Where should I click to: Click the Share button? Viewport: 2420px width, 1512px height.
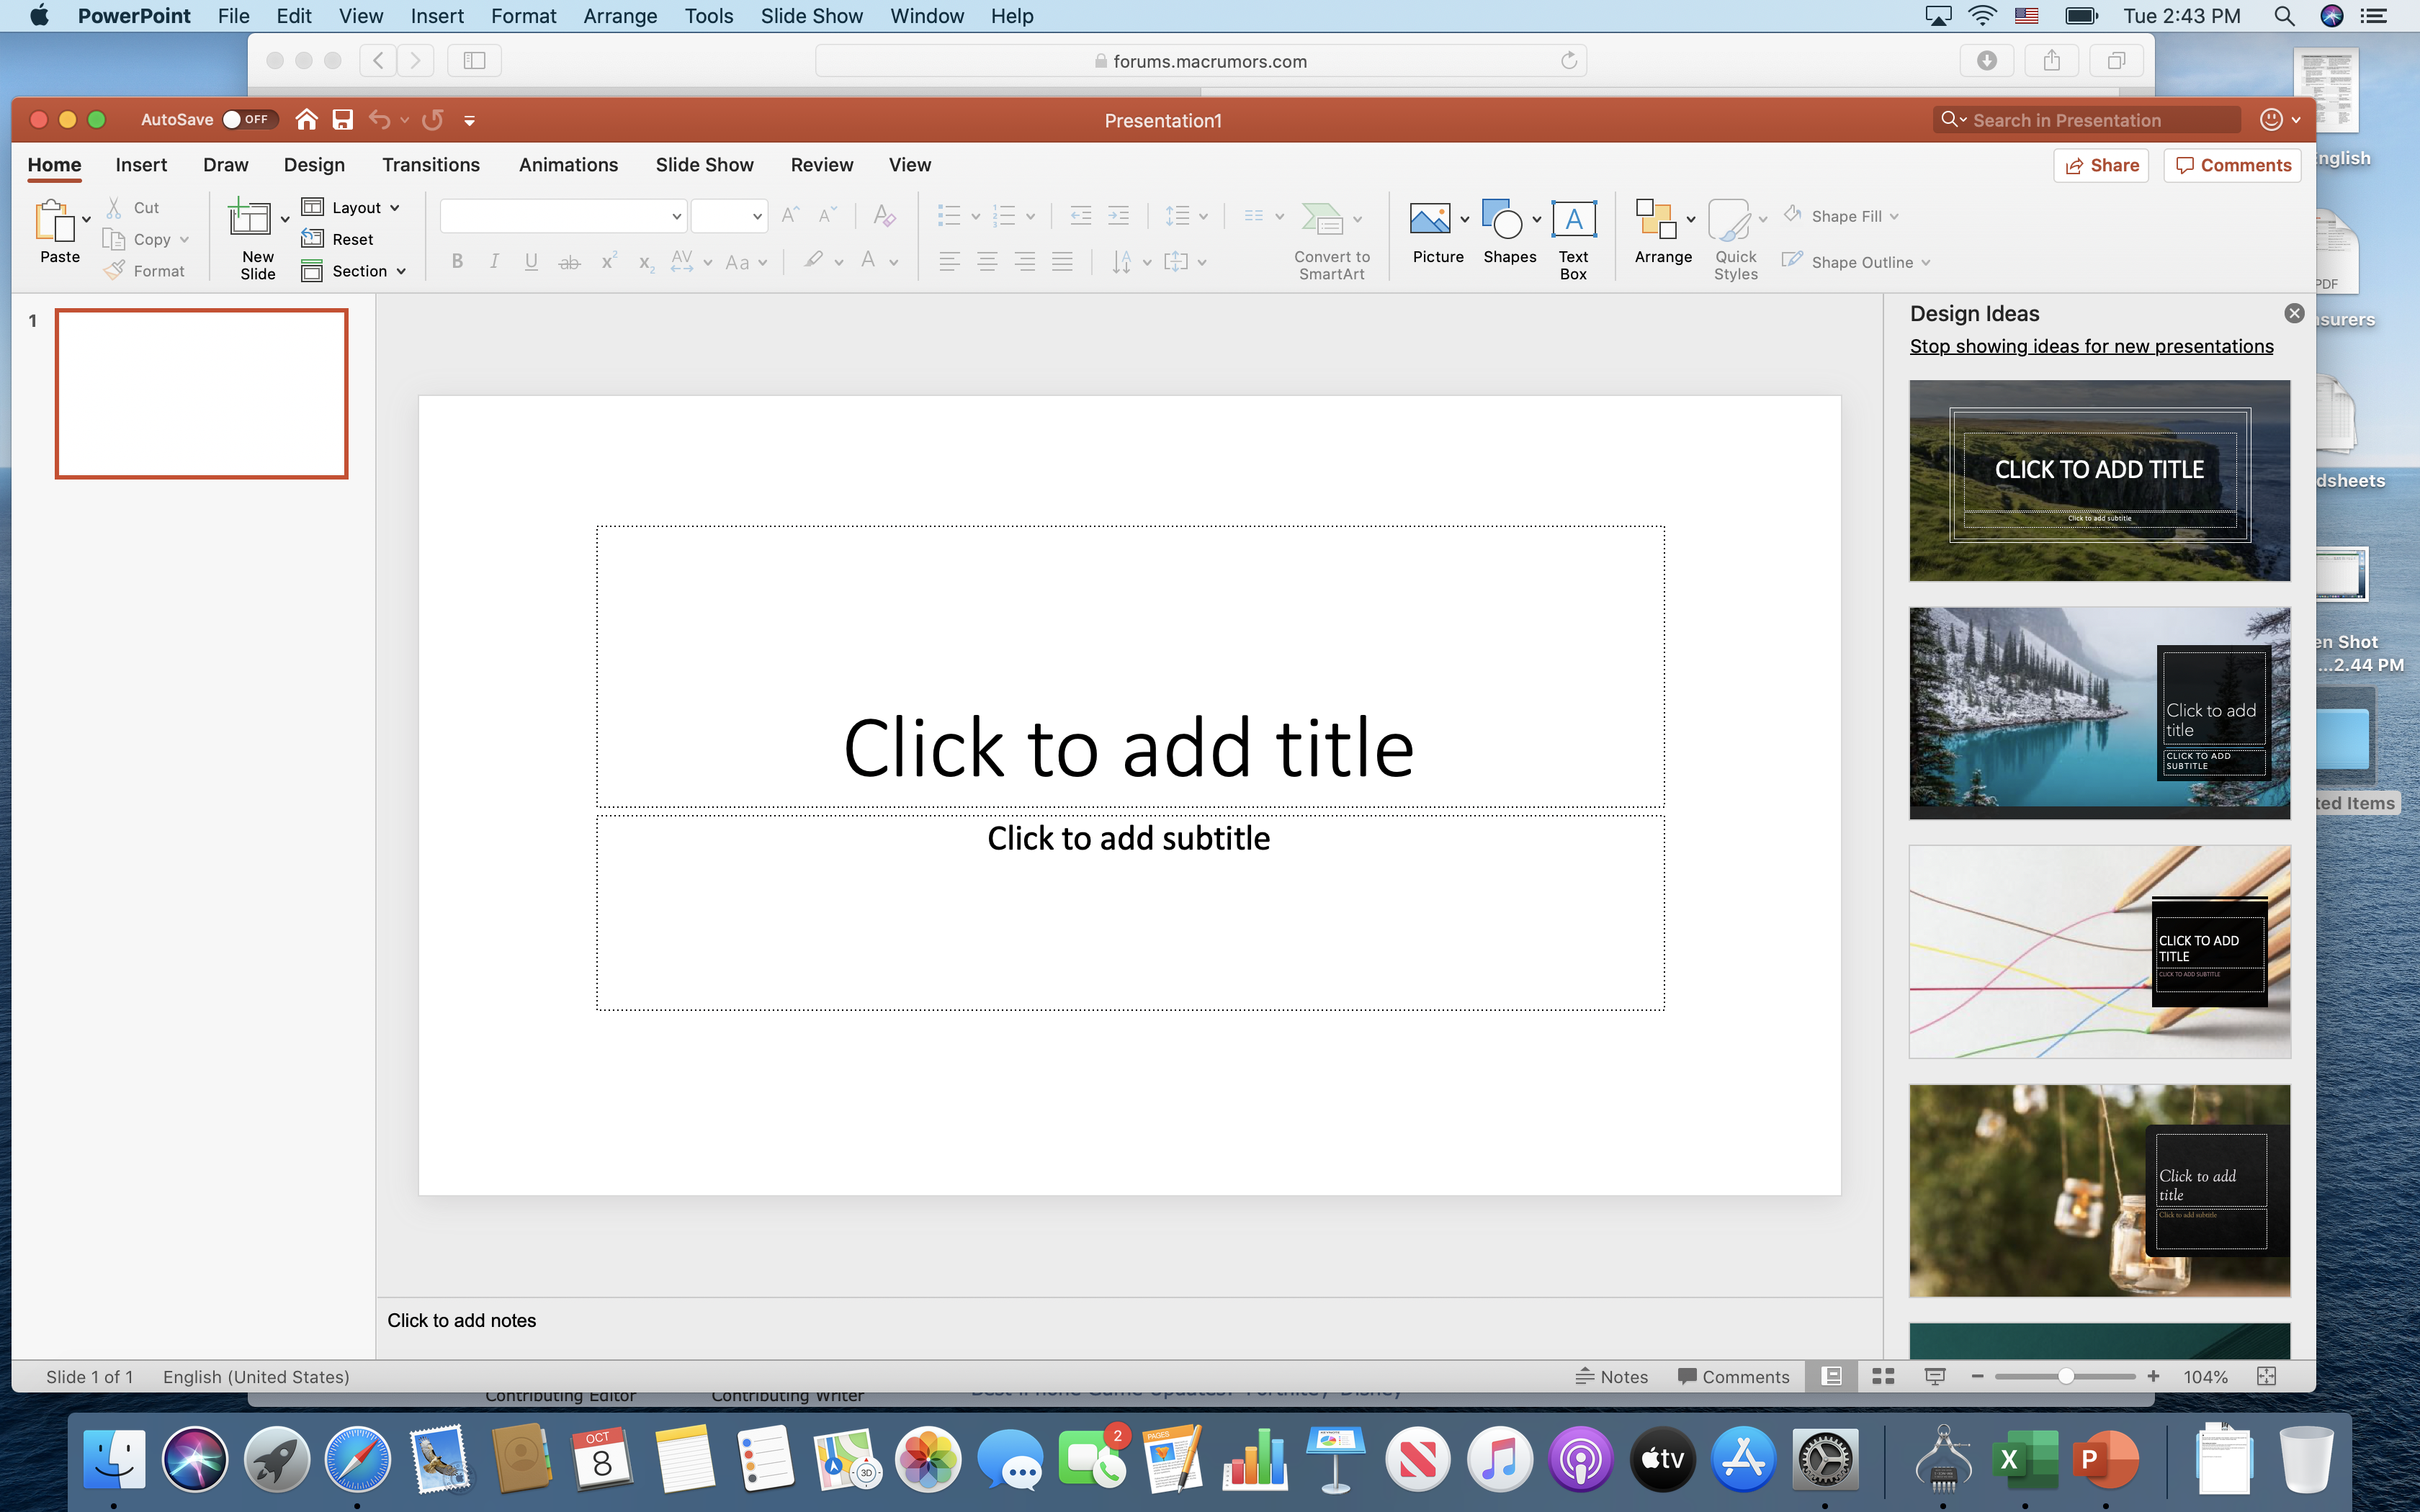(x=2102, y=165)
